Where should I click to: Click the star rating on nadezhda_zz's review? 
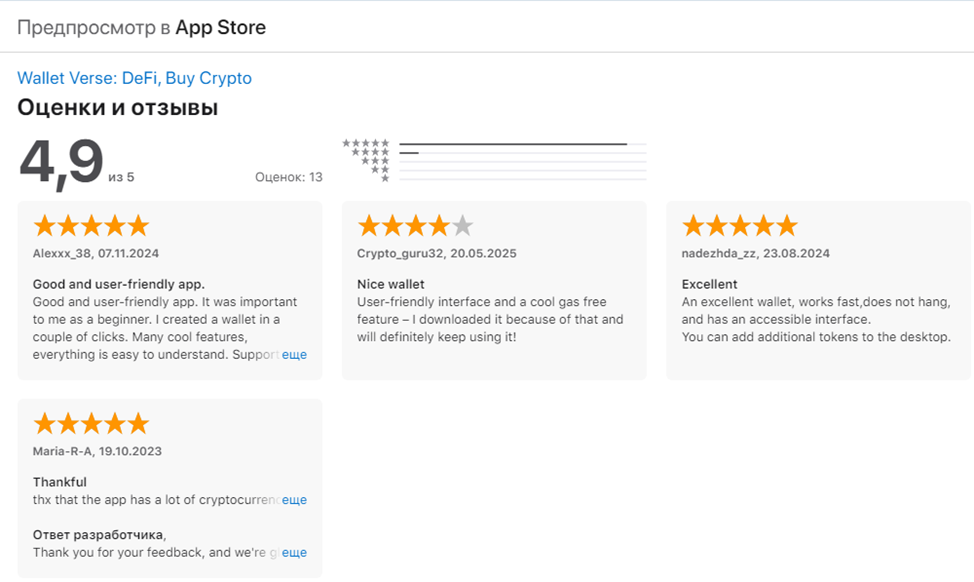tap(739, 225)
